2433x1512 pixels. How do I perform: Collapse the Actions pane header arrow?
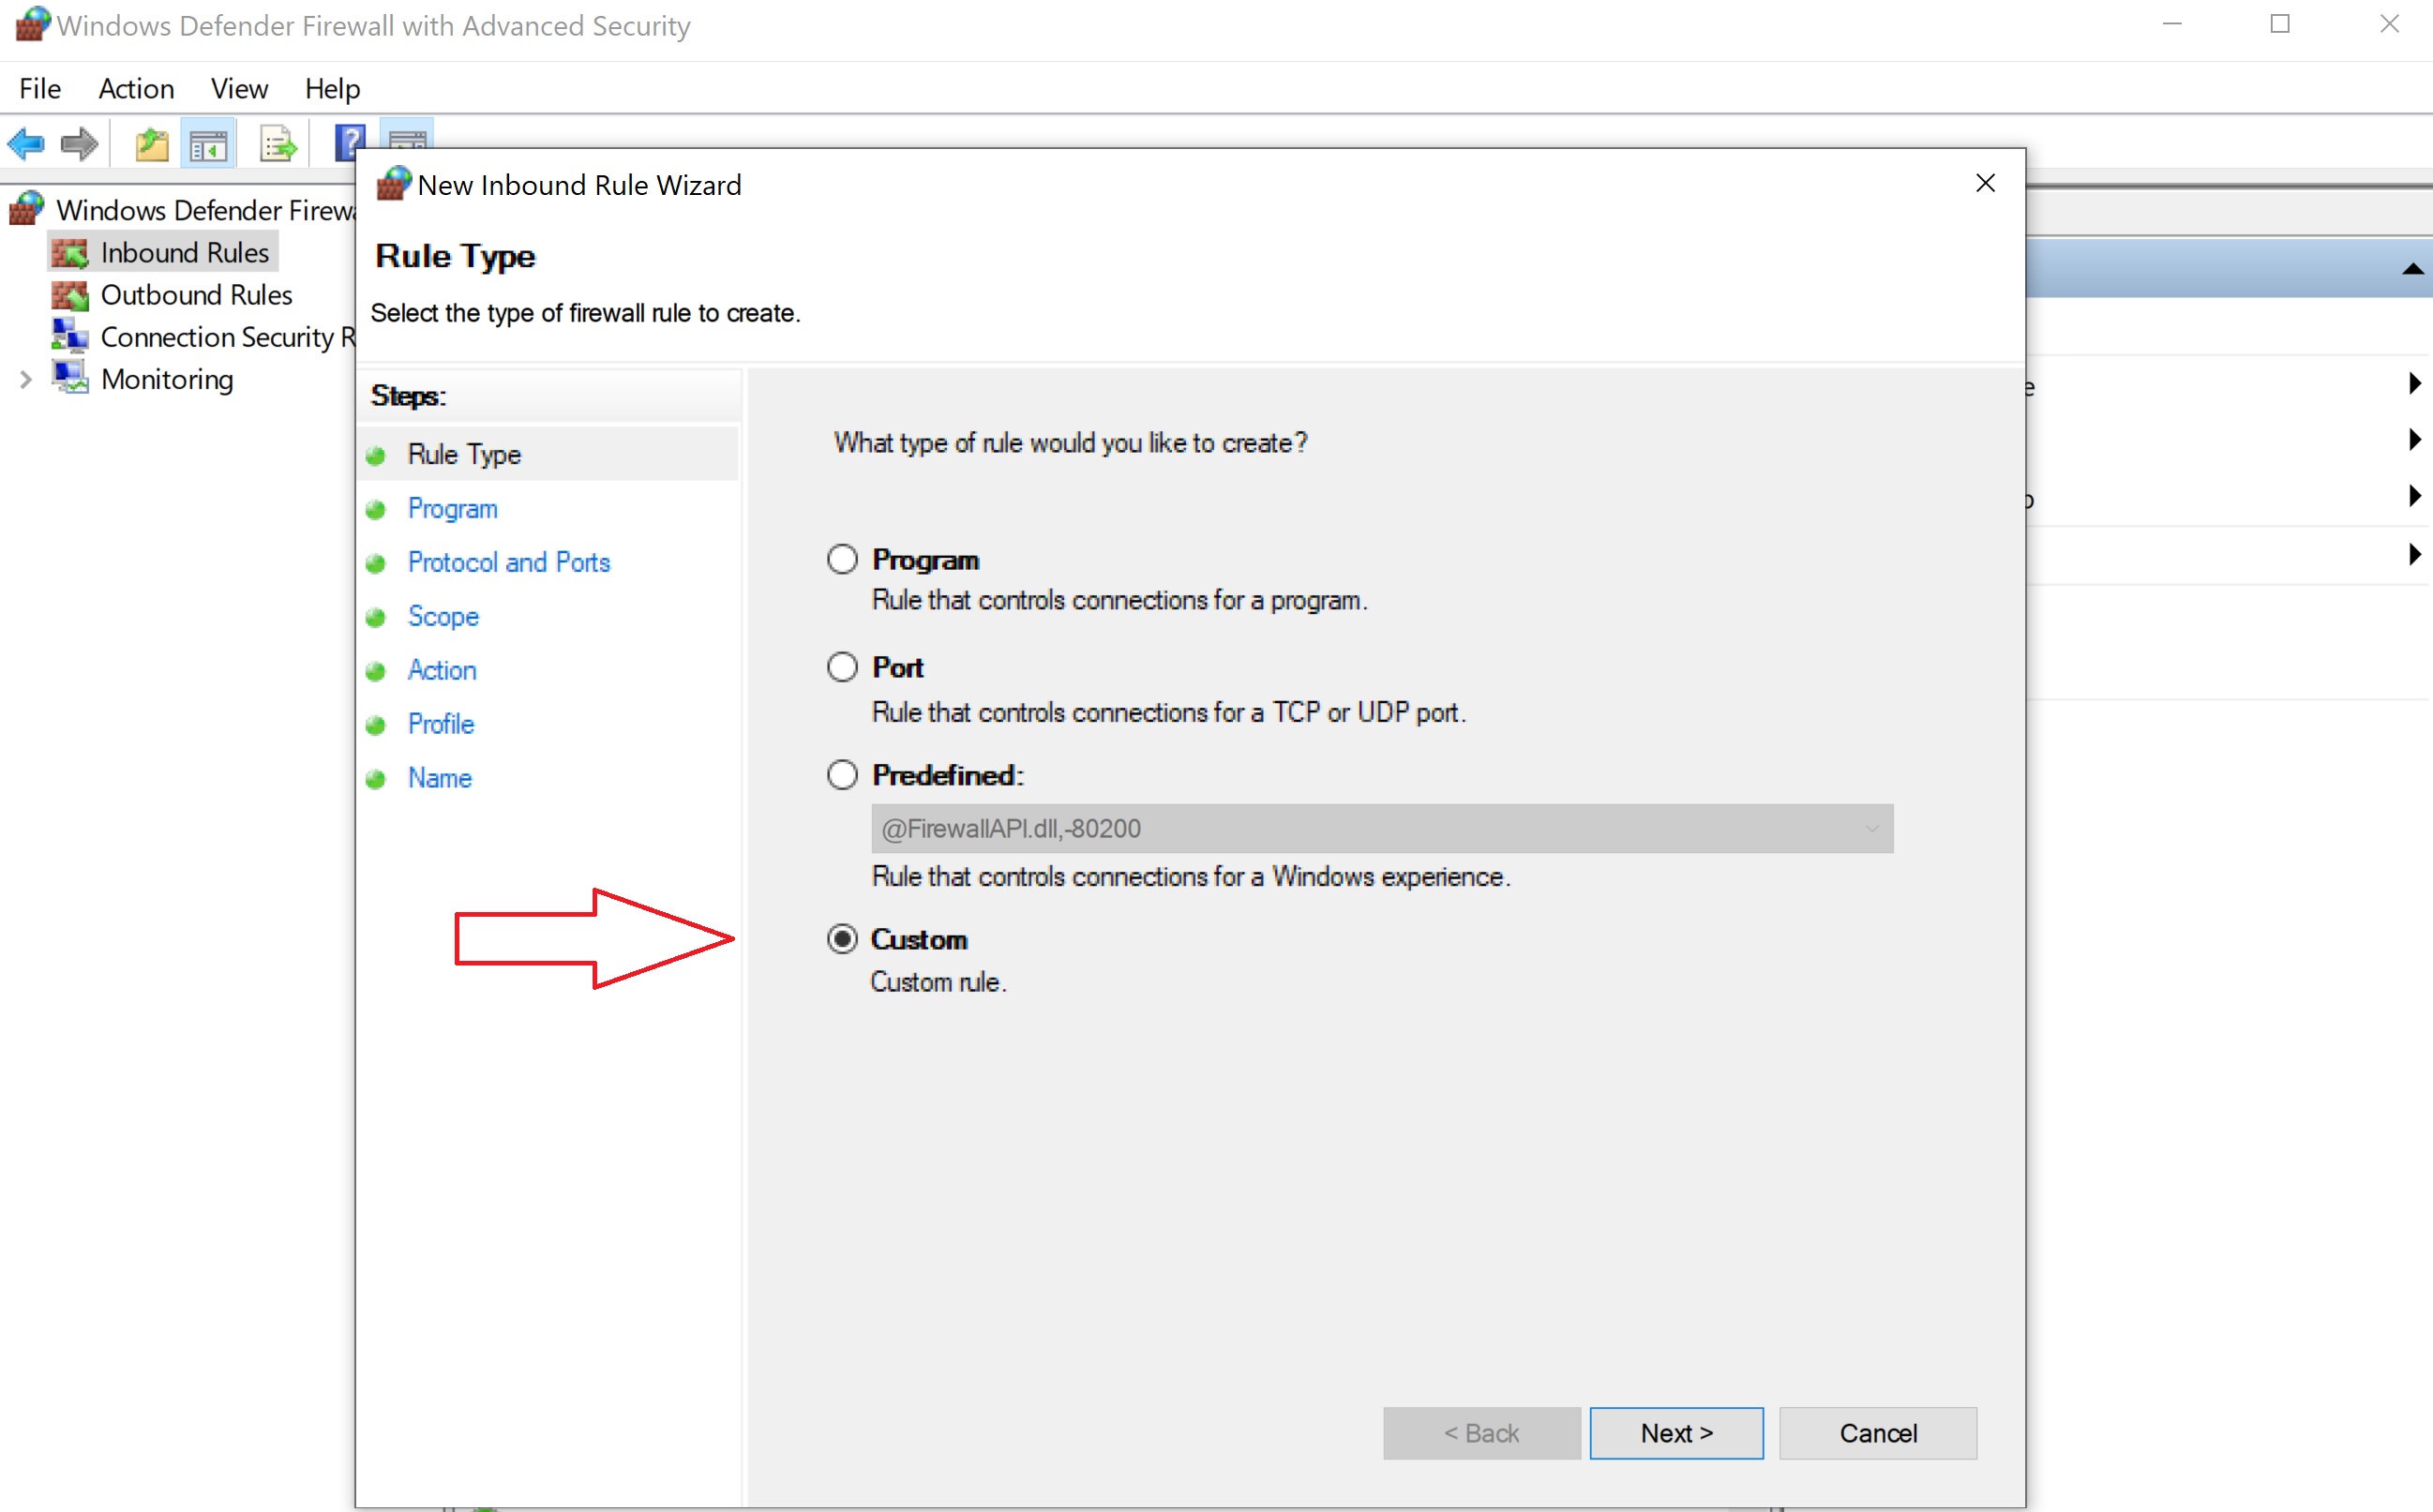(x=2412, y=268)
